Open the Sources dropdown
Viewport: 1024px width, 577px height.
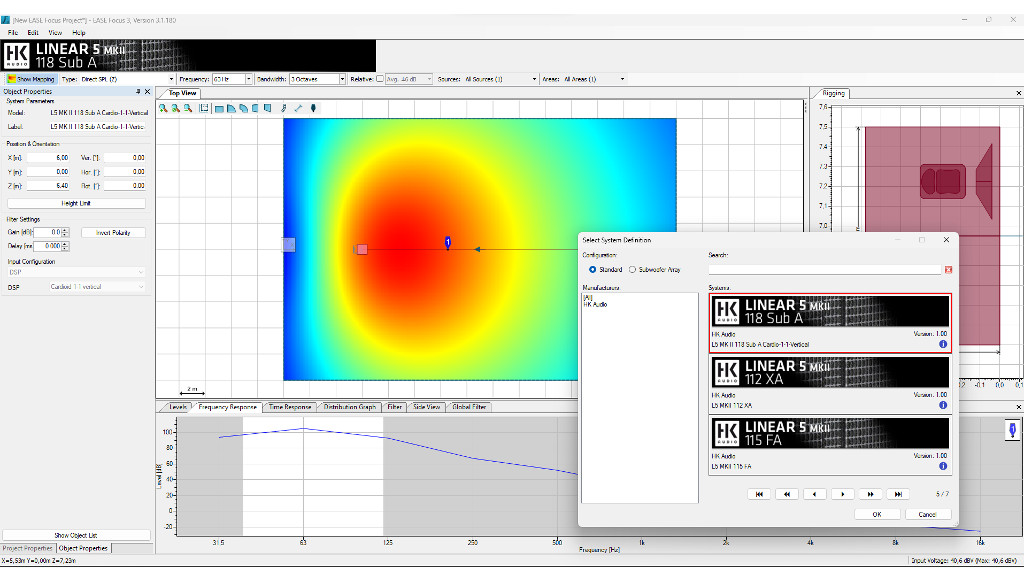(534, 79)
